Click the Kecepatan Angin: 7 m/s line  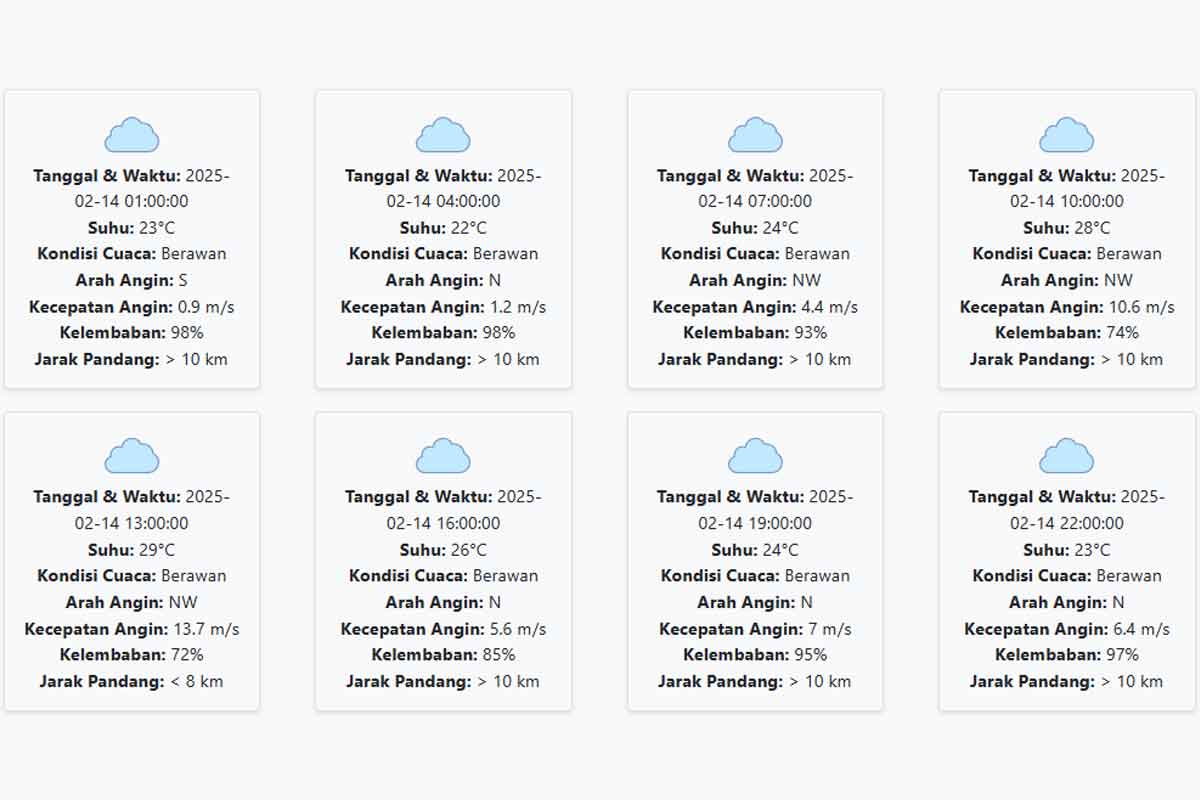pos(755,629)
